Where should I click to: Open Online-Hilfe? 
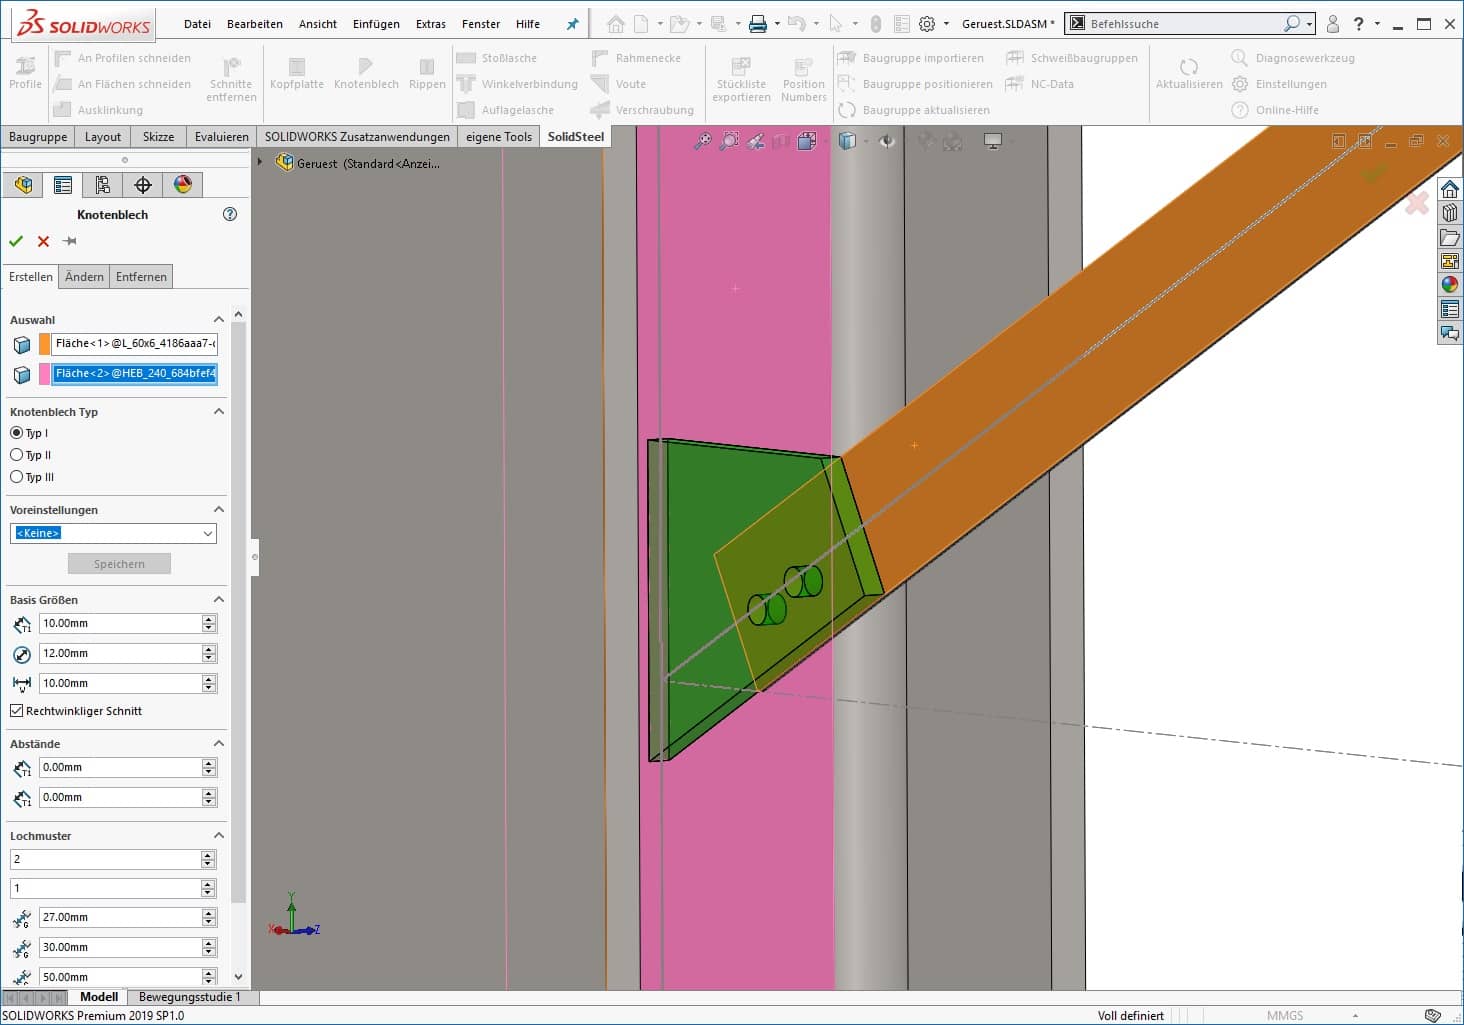[x=1275, y=110]
